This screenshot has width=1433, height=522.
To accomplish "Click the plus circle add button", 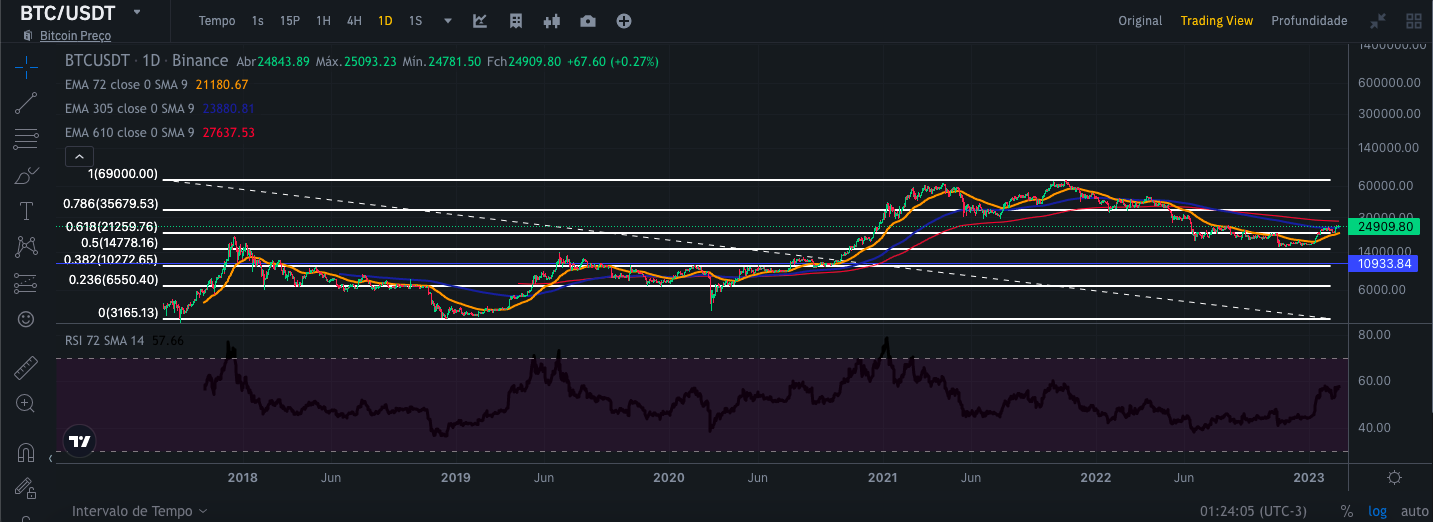I will click(624, 21).
